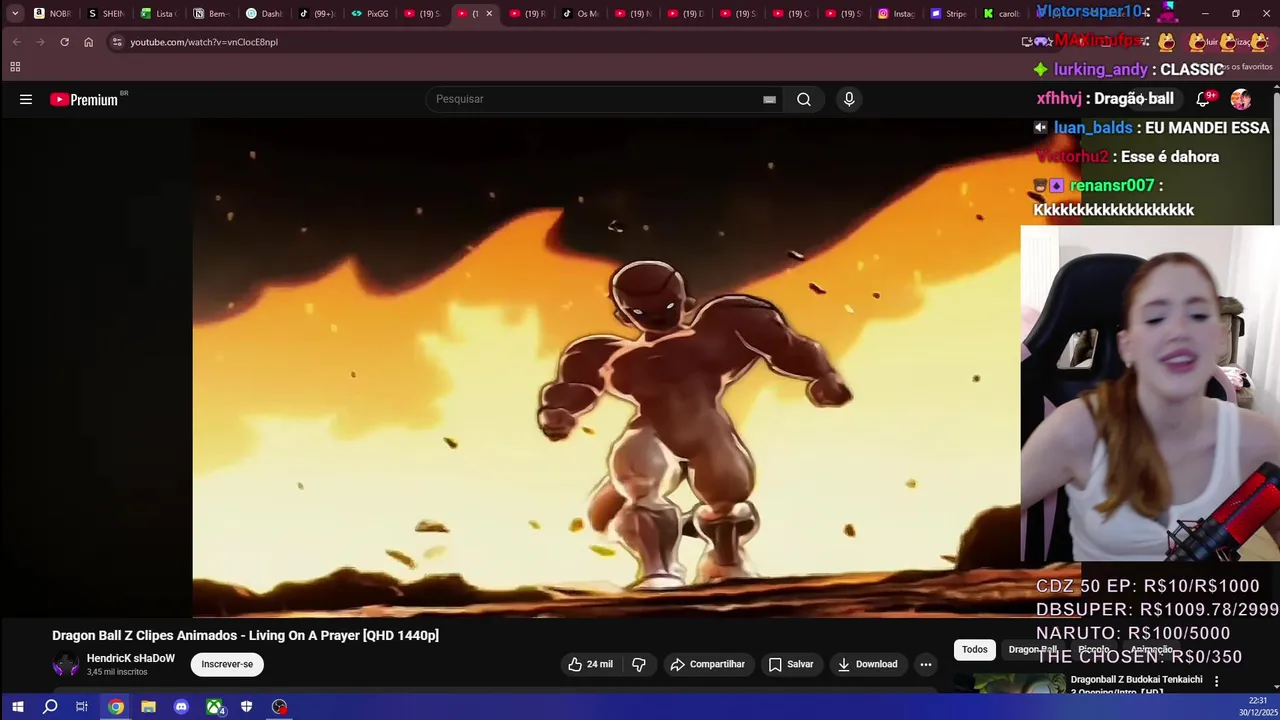Image resolution: width=1280 pixels, height=720 pixels.
Task: Open YouTube notifications bell
Action: coord(1204,98)
